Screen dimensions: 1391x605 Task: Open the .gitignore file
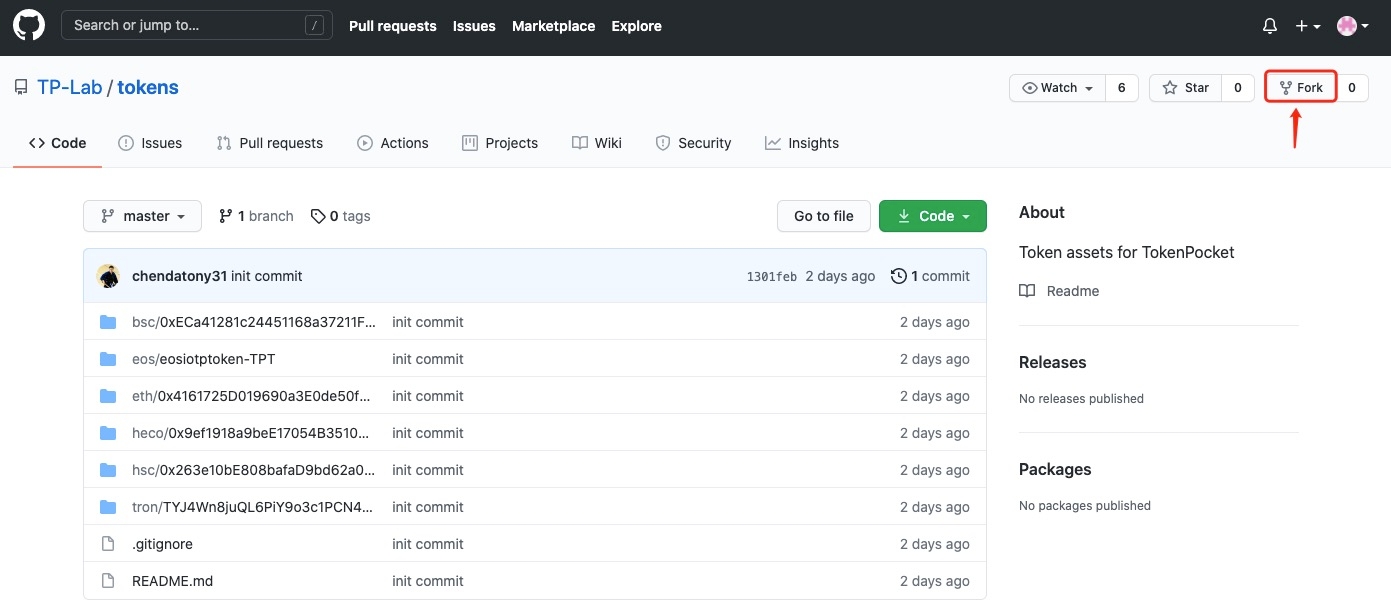pos(162,544)
